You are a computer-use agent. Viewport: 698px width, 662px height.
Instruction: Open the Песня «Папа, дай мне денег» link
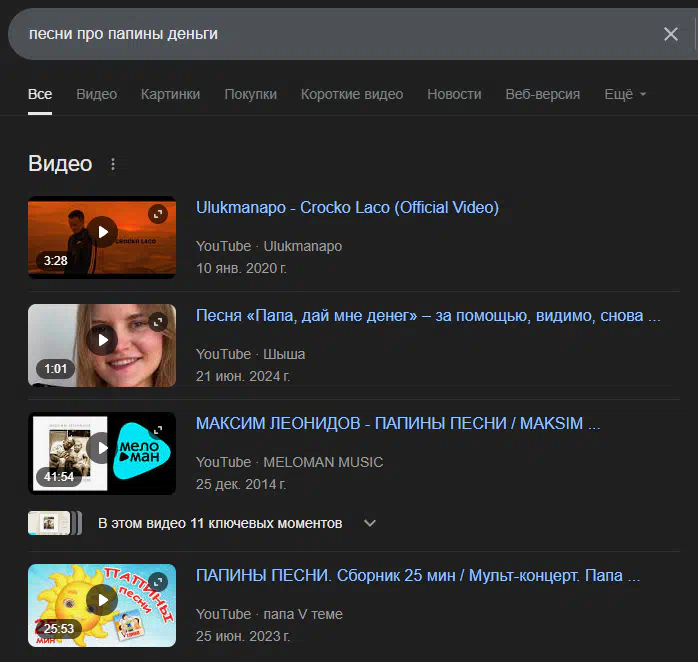click(x=428, y=316)
